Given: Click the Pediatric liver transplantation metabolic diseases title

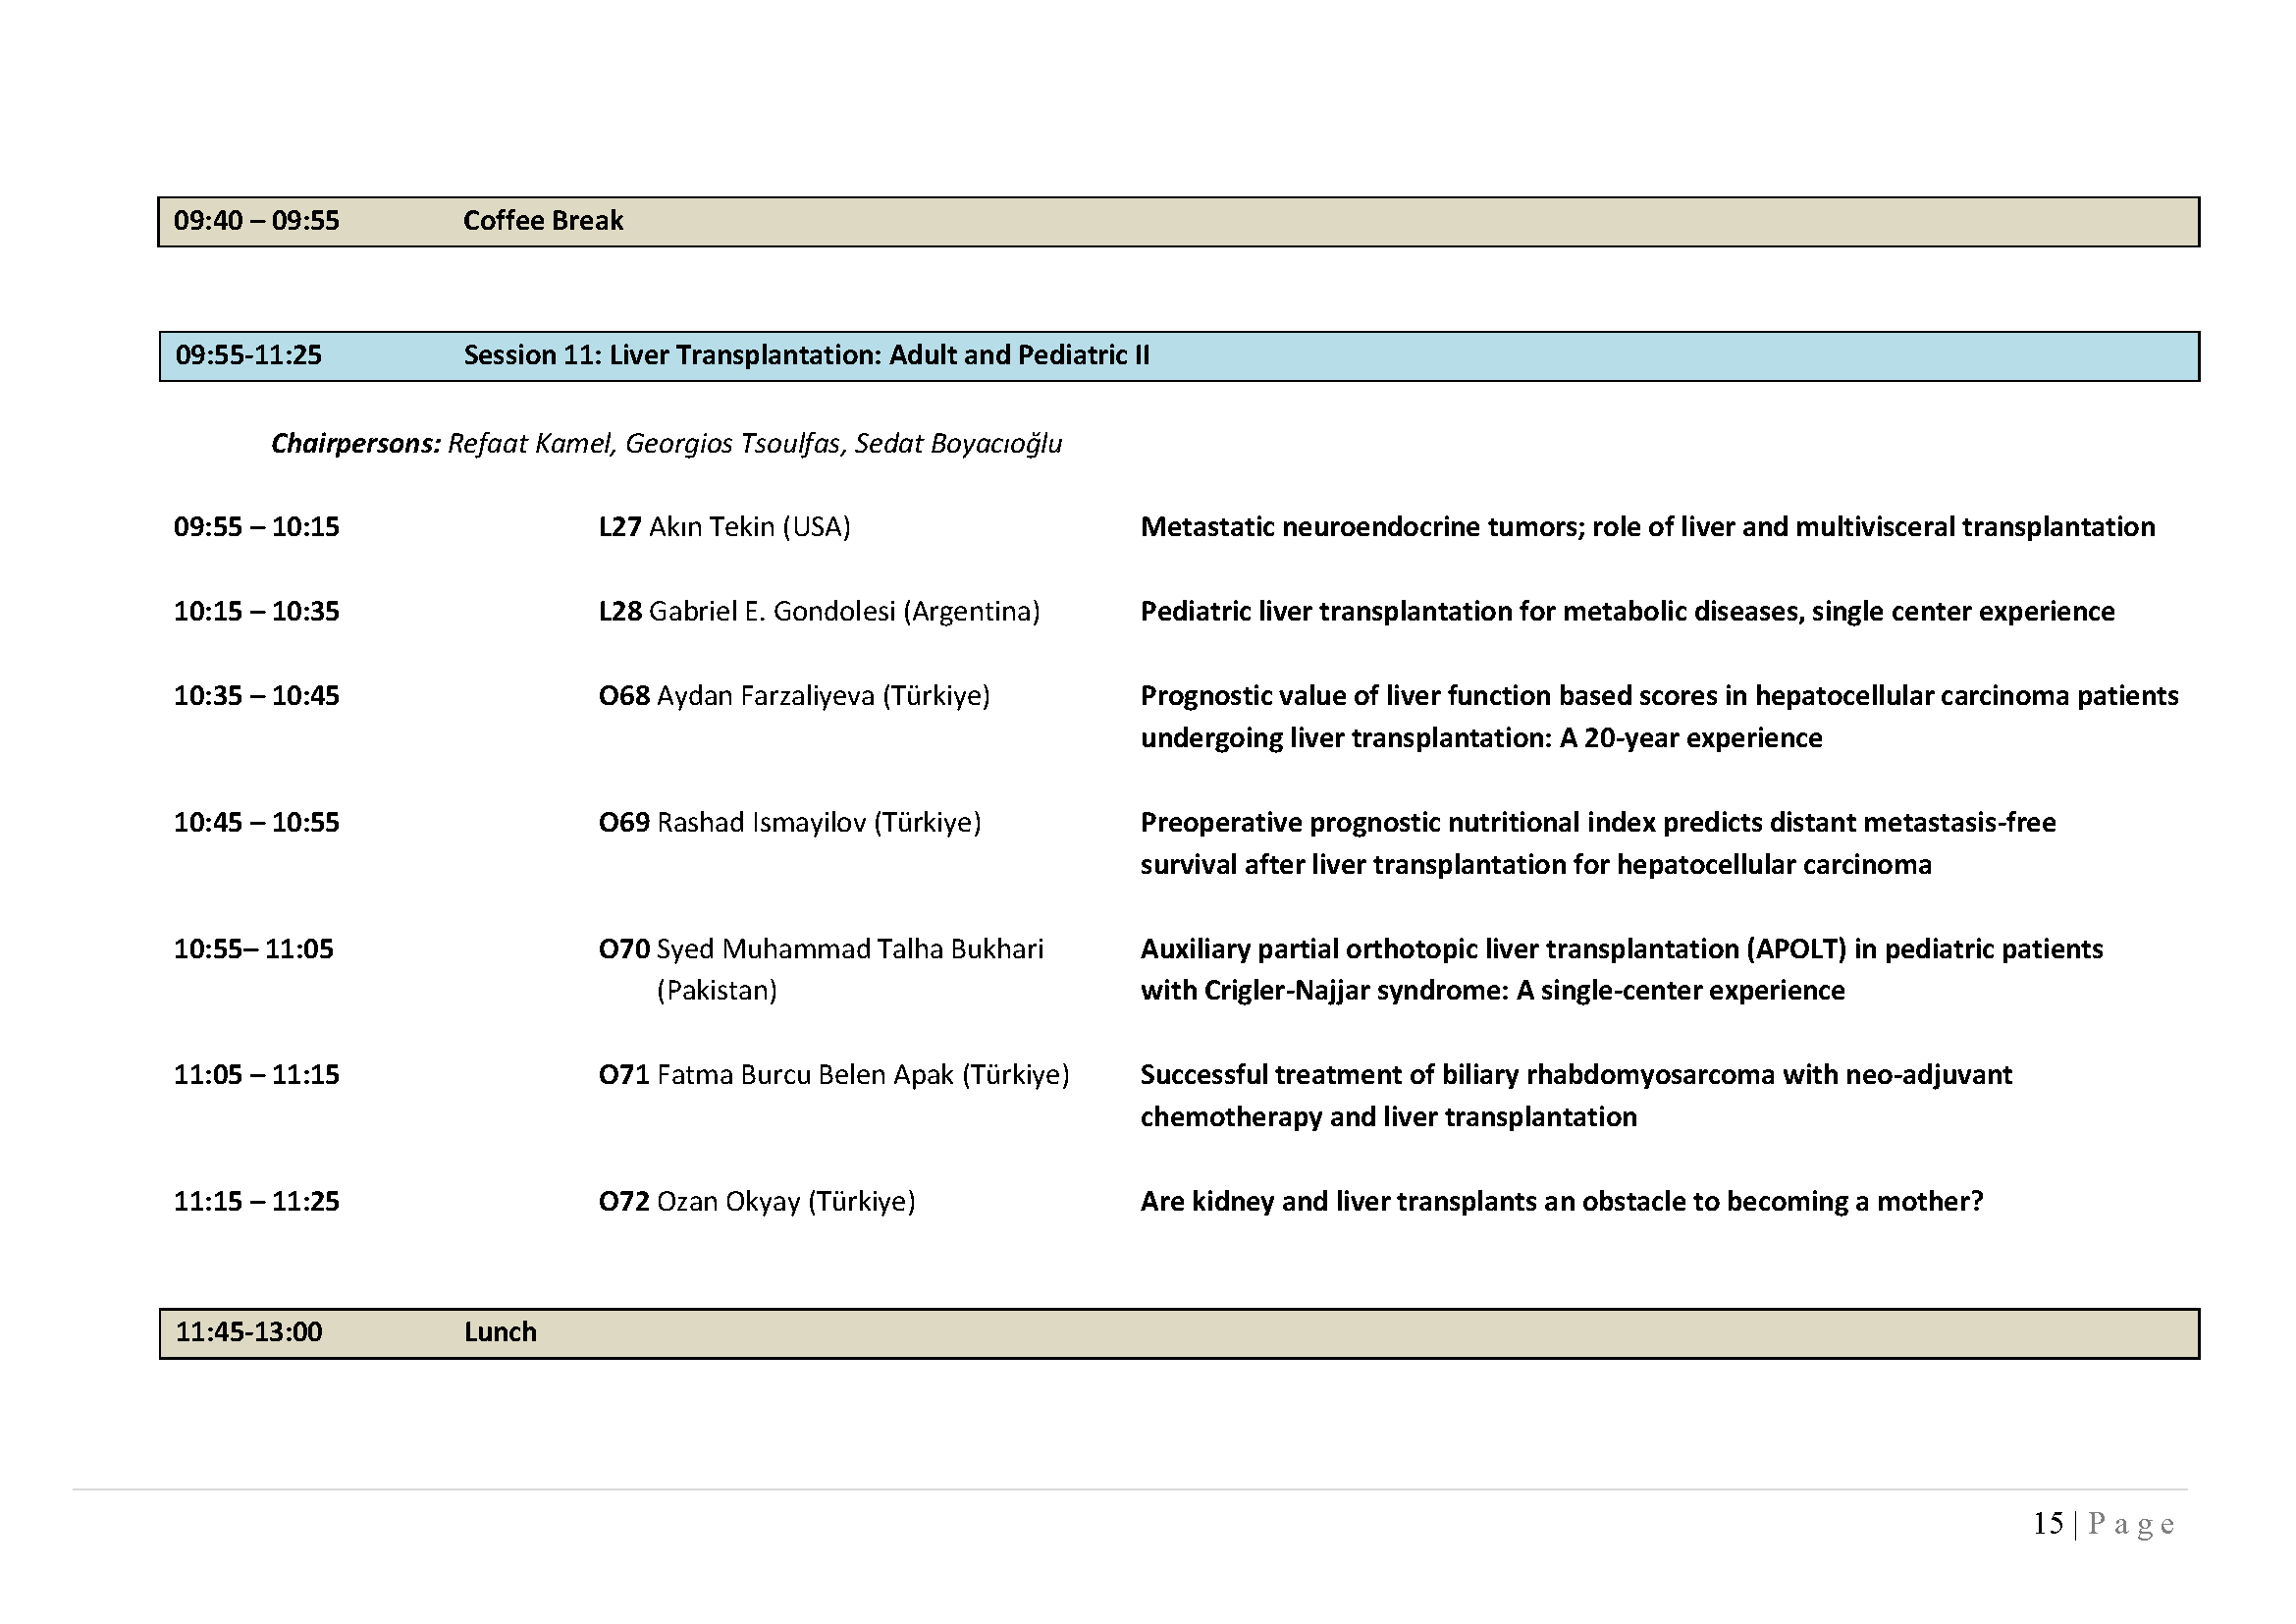Looking at the screenshot, I should (1626, 611).
